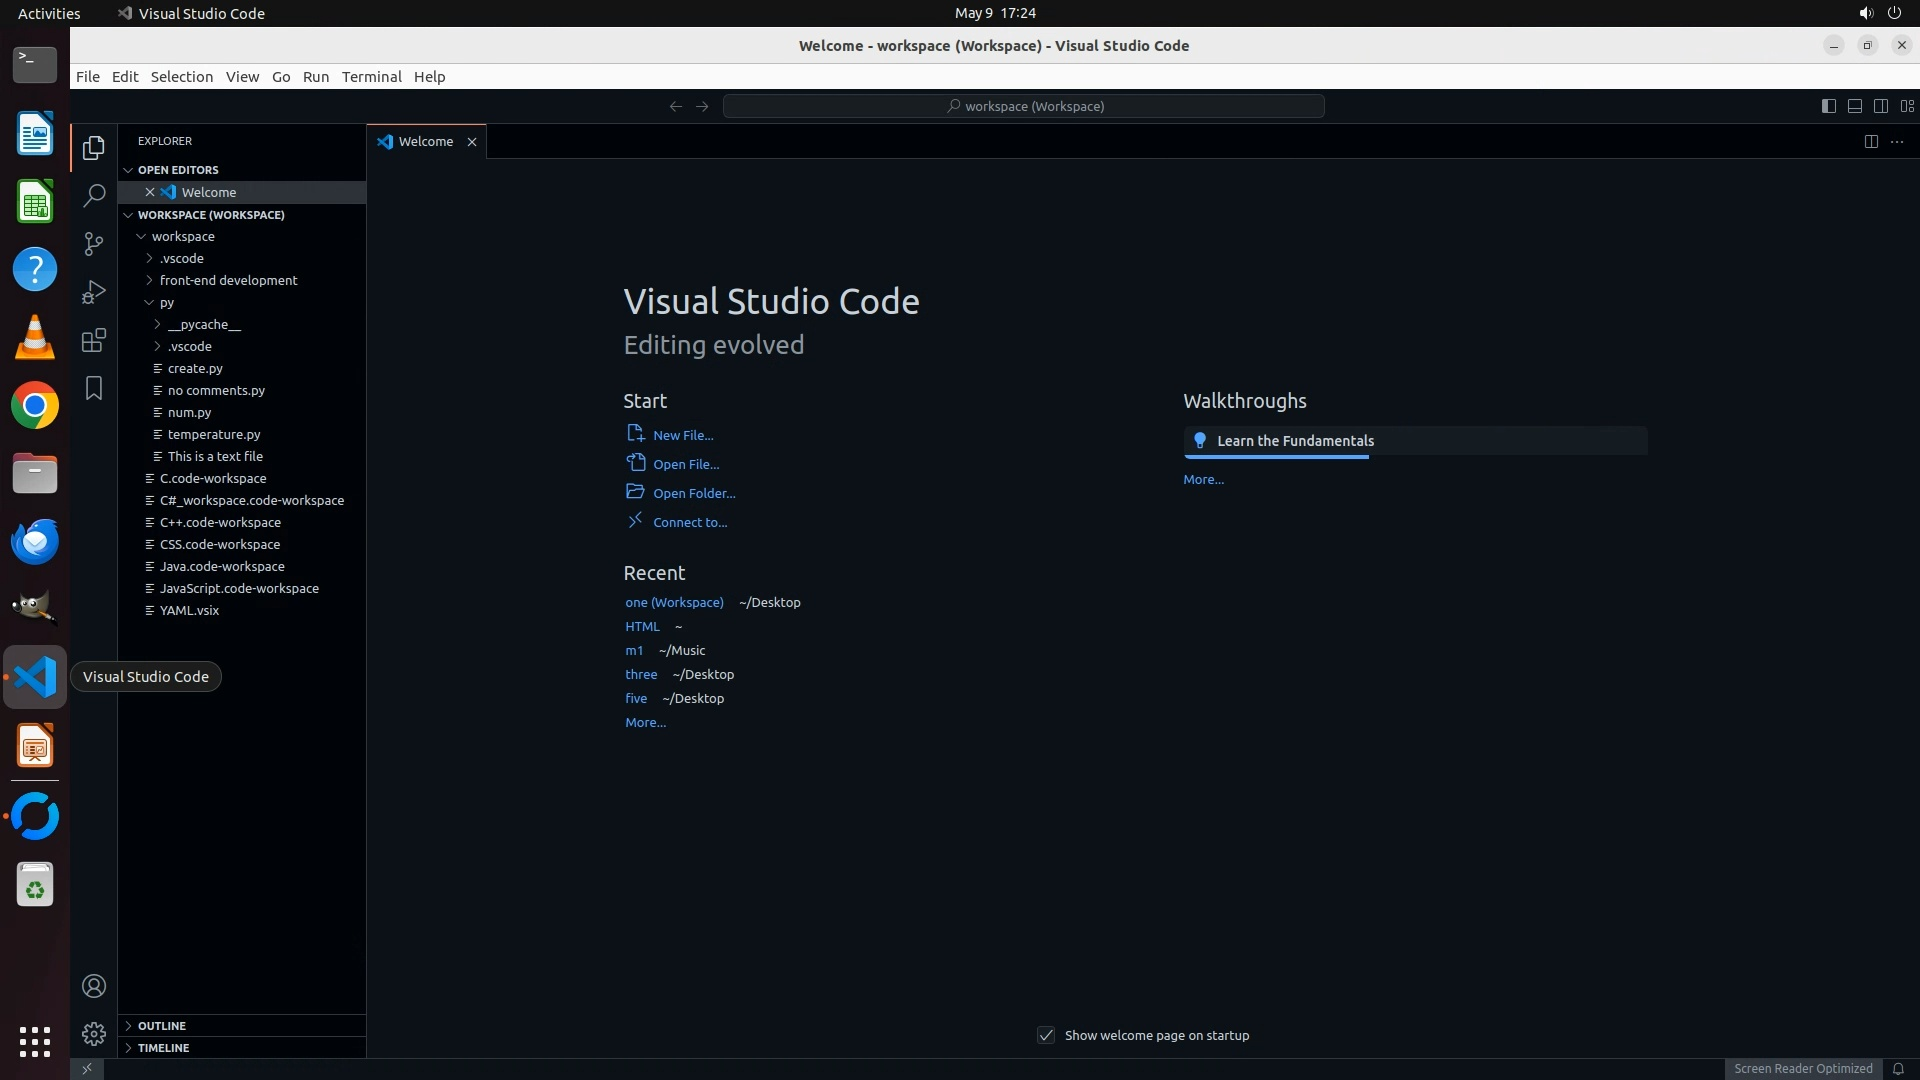Open the Bookmarks icon in activity bar

(x=94, y=388)
